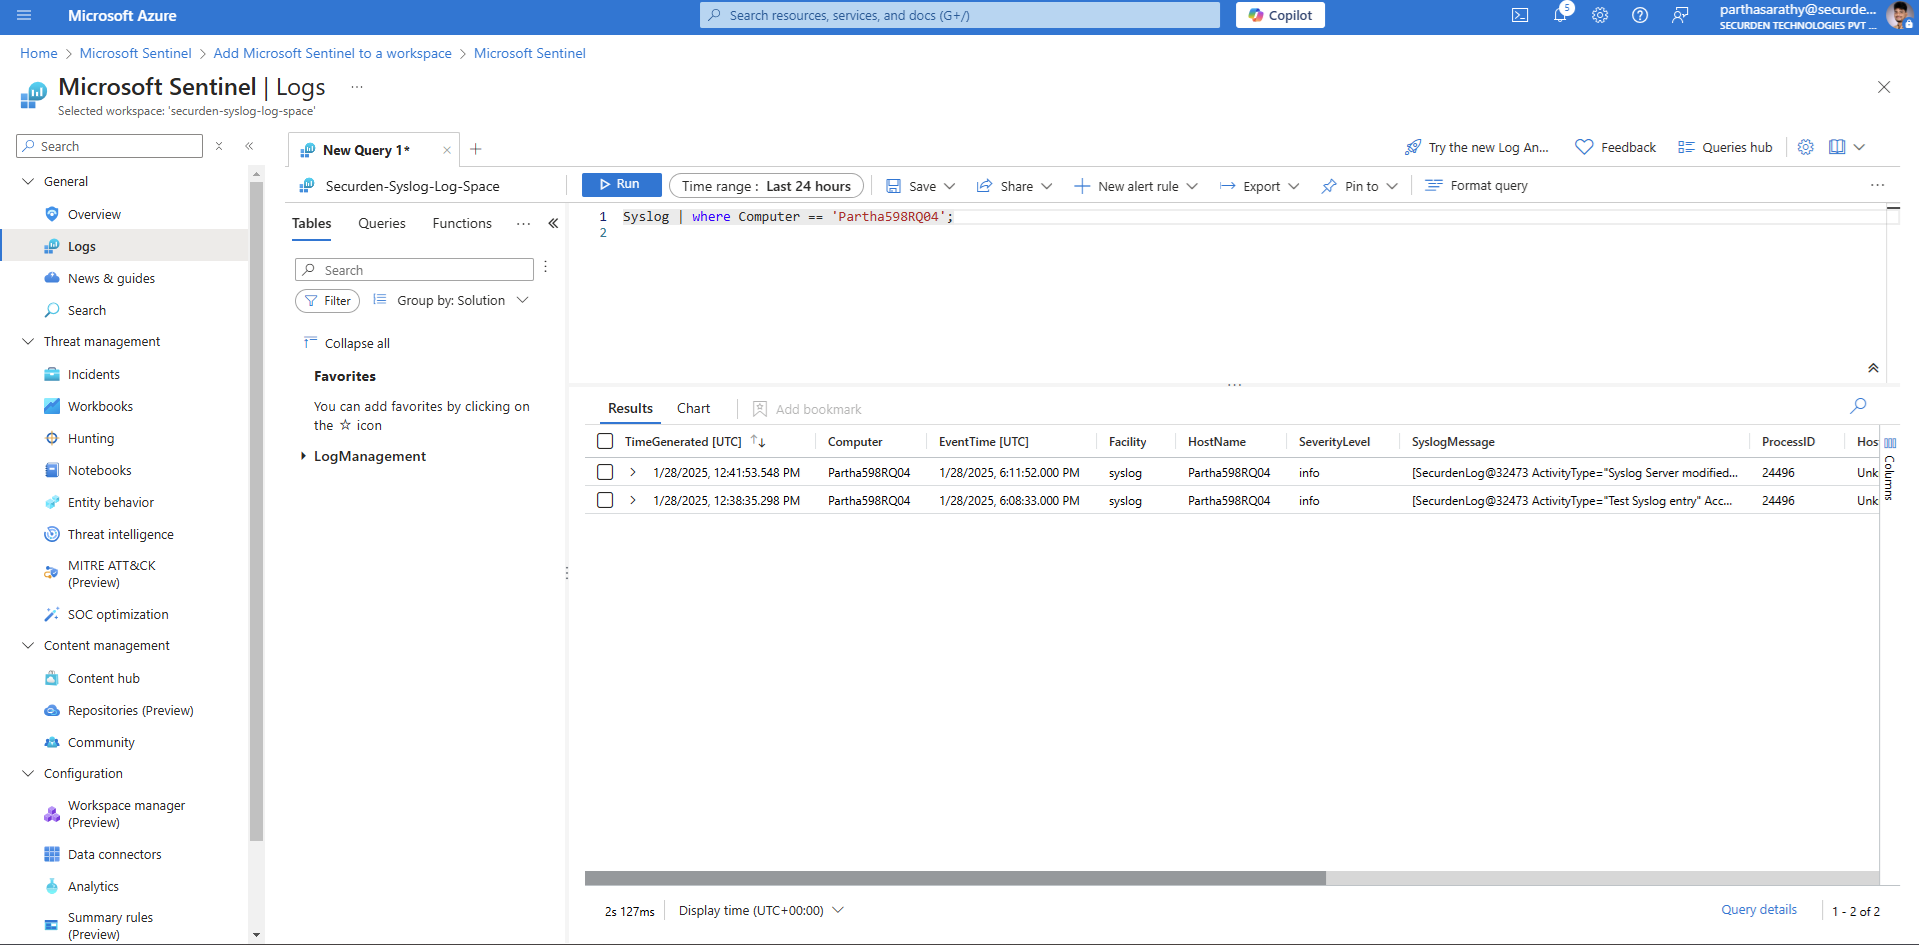Open Notebooks in the left menu
The width and height of the screenshot is (1919, 945).
pyautogui.click(x=100, y=470)
